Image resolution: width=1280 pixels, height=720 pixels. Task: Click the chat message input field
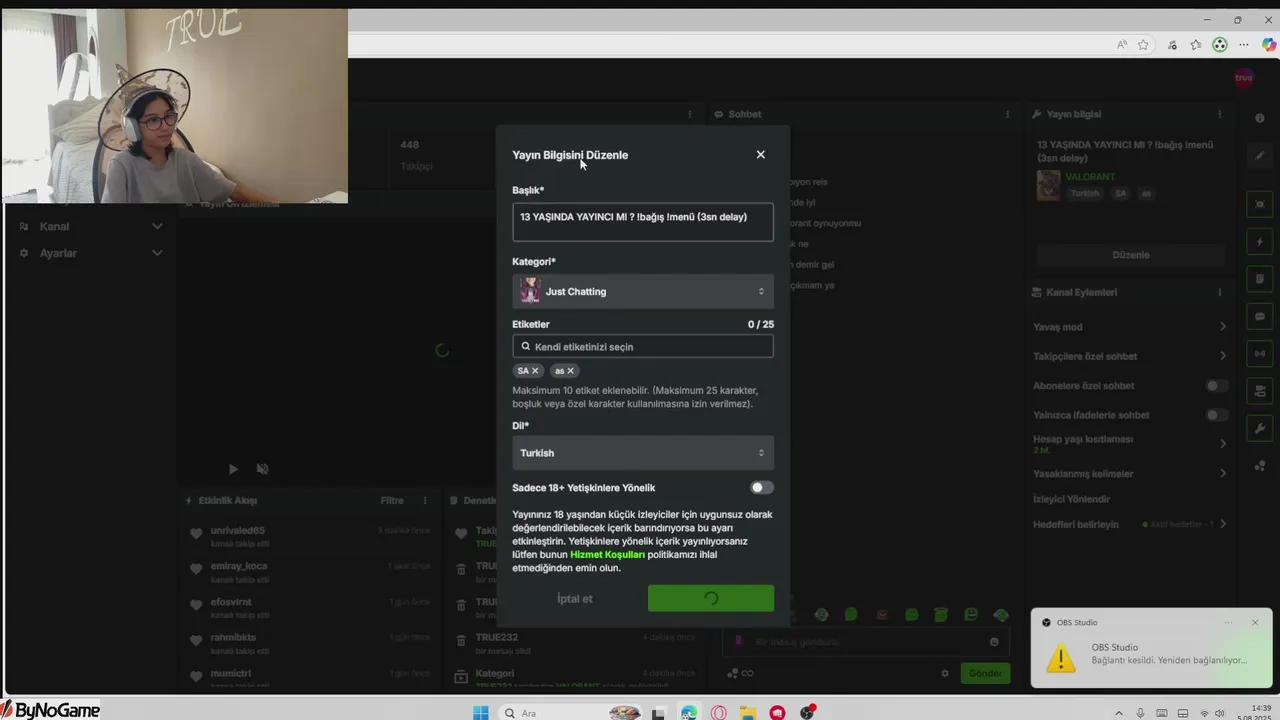[x=865, y=642]
